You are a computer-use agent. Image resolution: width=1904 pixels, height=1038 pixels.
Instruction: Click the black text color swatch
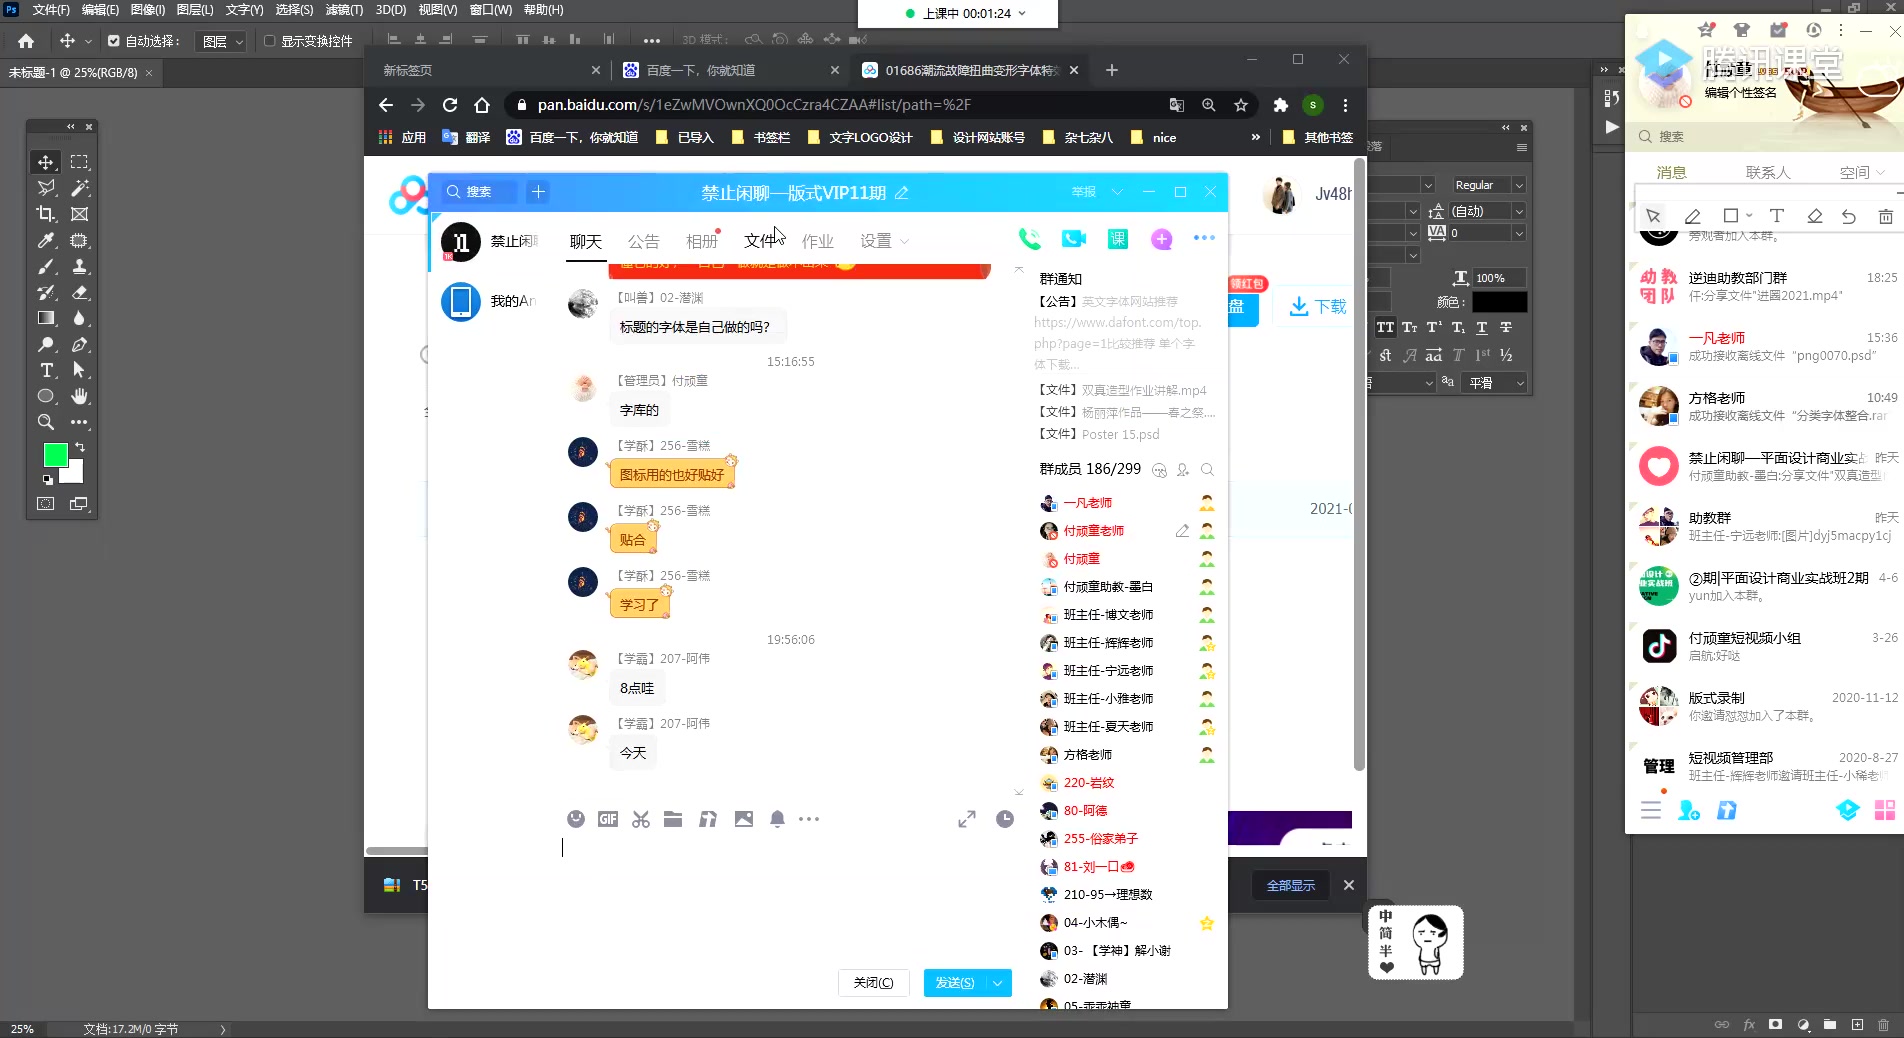click(x=1499, y=301)
